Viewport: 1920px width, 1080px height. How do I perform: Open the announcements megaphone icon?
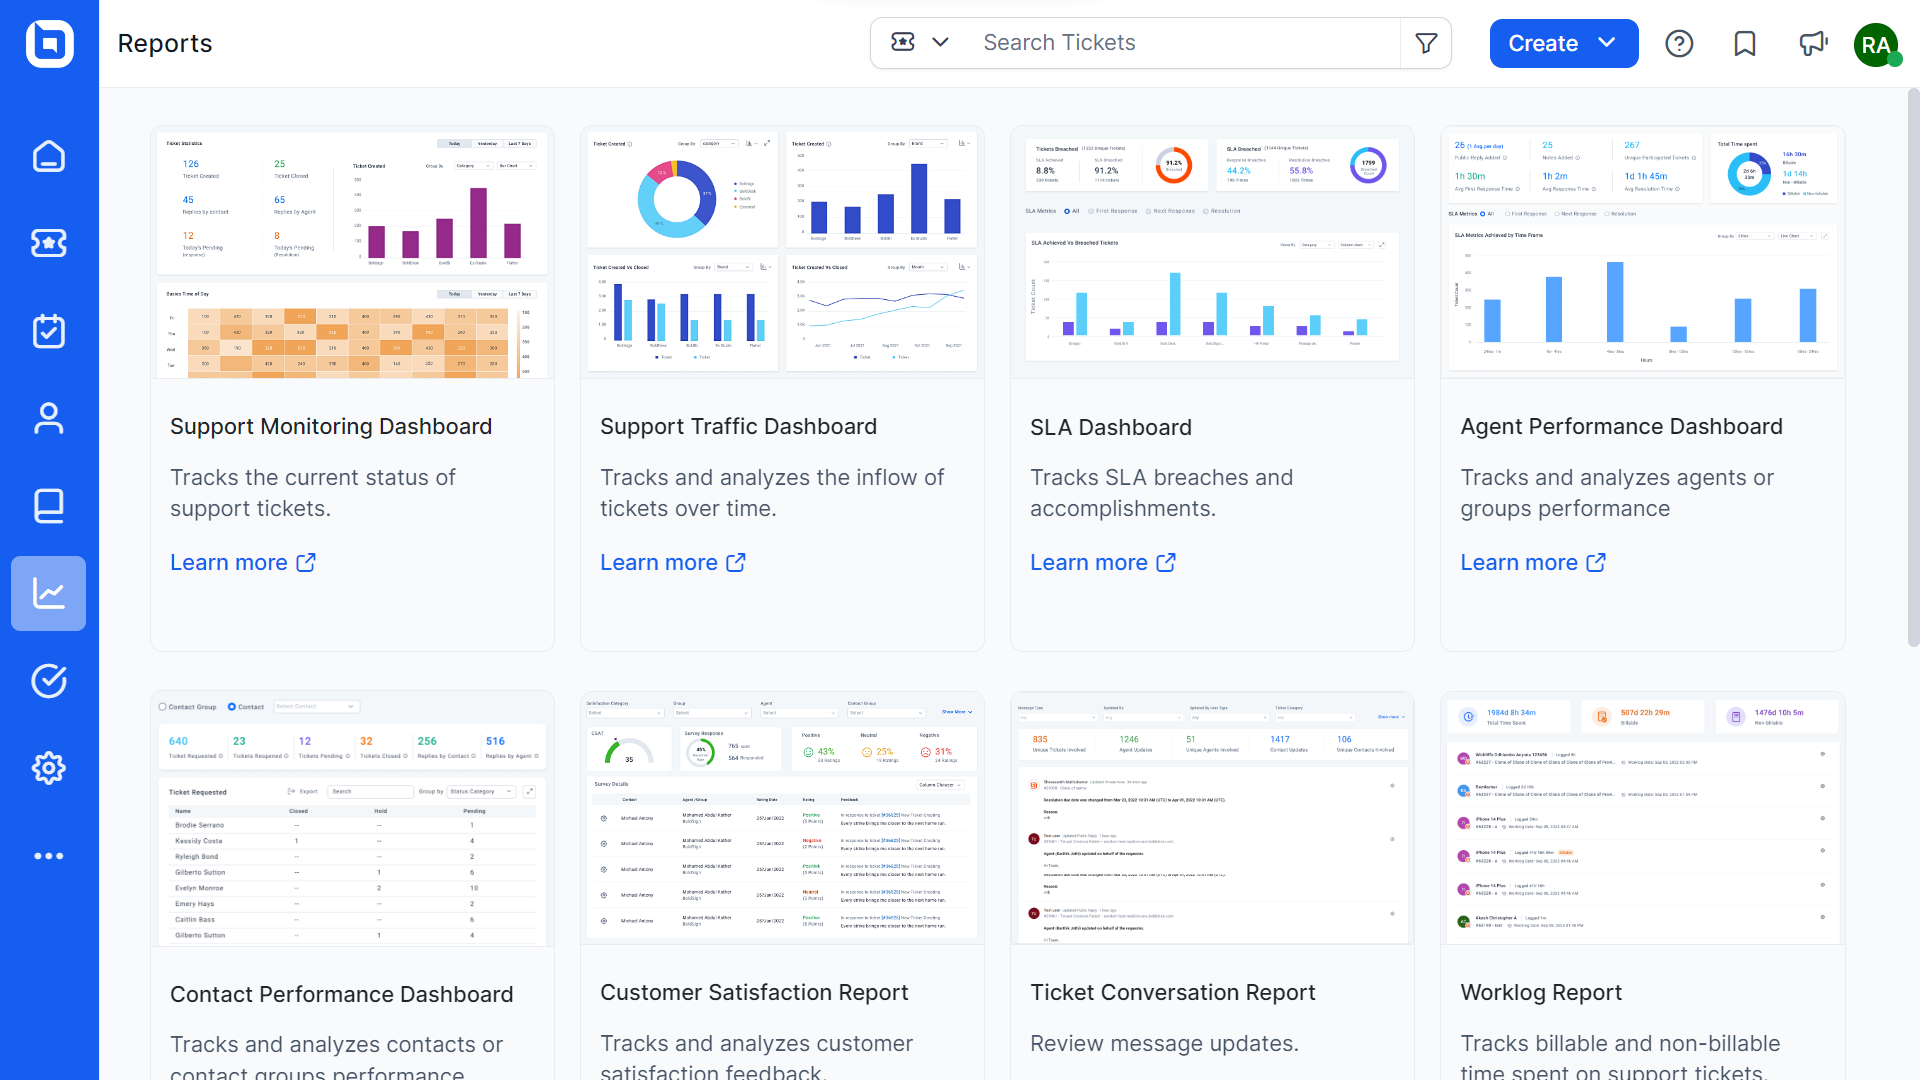pyautogui.click(x=1813, y=43)
